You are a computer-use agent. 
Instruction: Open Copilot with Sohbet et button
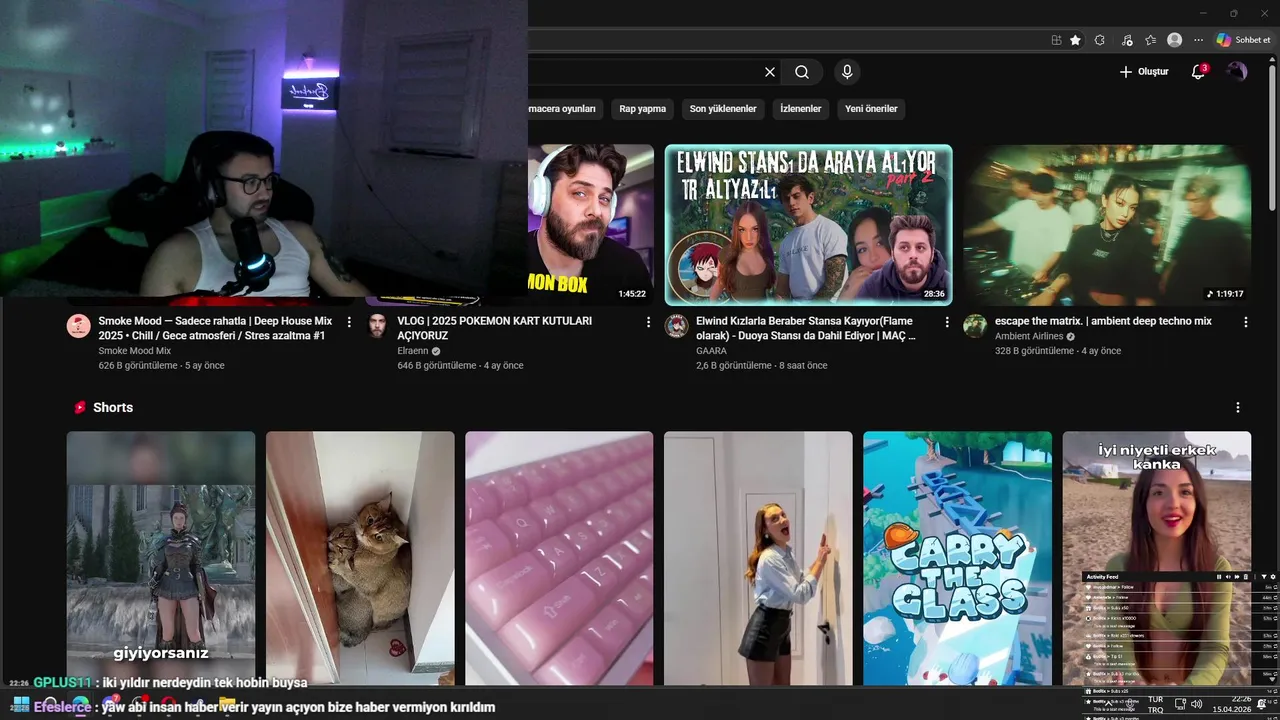pos(1243,40)
